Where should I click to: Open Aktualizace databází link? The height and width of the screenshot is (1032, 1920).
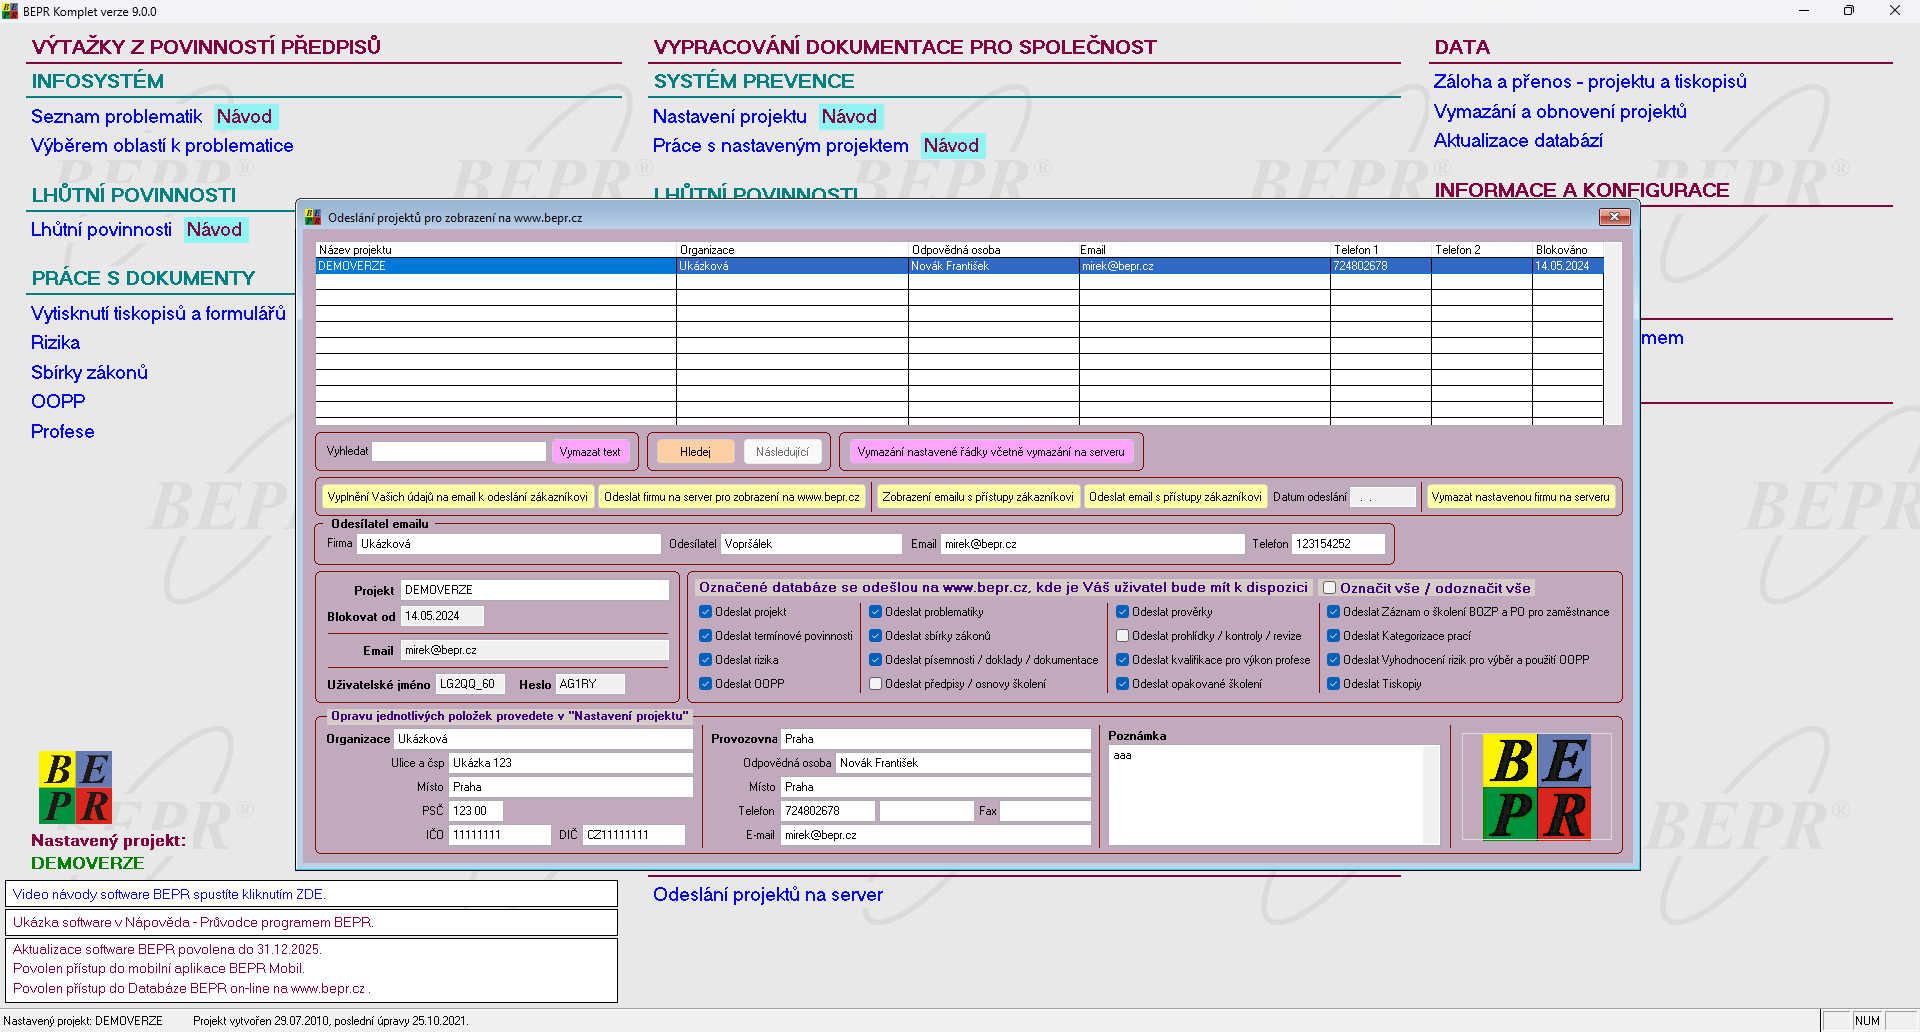point(1518,141)
